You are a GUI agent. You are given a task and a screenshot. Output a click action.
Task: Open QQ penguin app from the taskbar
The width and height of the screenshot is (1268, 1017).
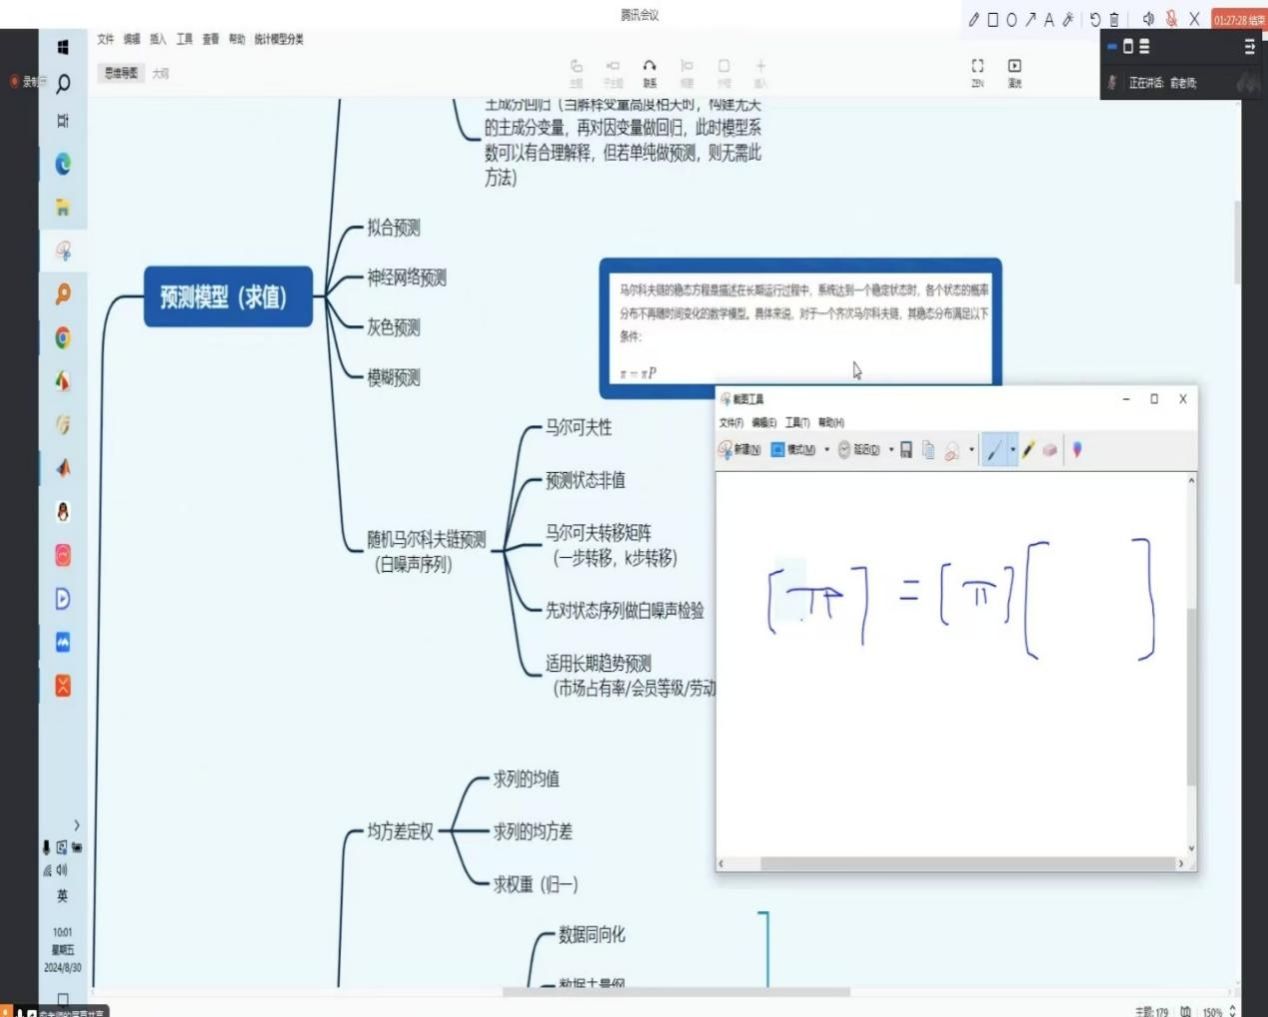[63, 512]
